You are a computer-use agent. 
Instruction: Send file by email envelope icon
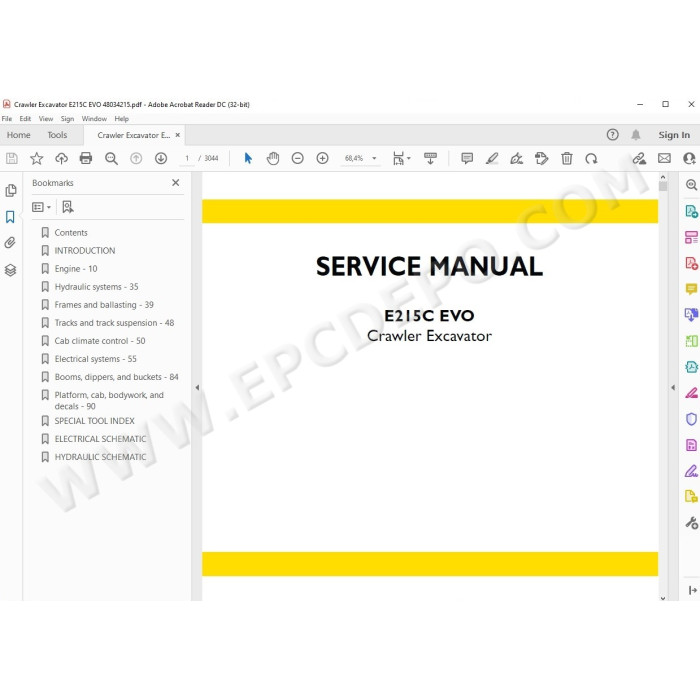point(664,158)
